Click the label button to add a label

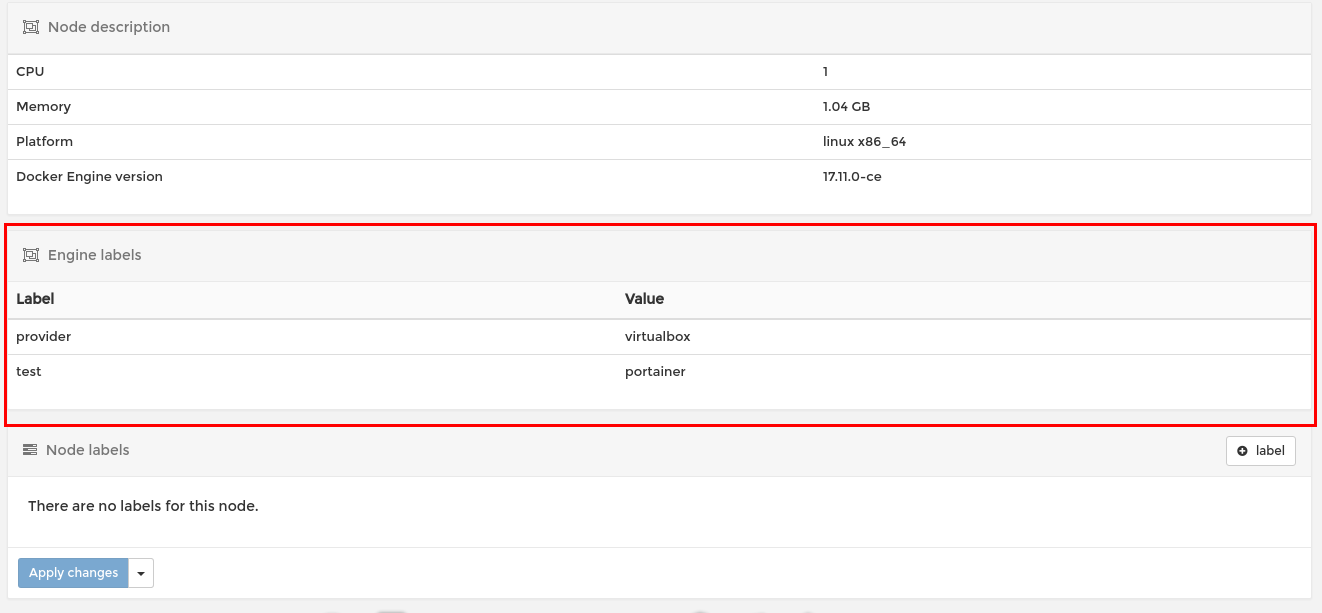(x=1260, y=451)
